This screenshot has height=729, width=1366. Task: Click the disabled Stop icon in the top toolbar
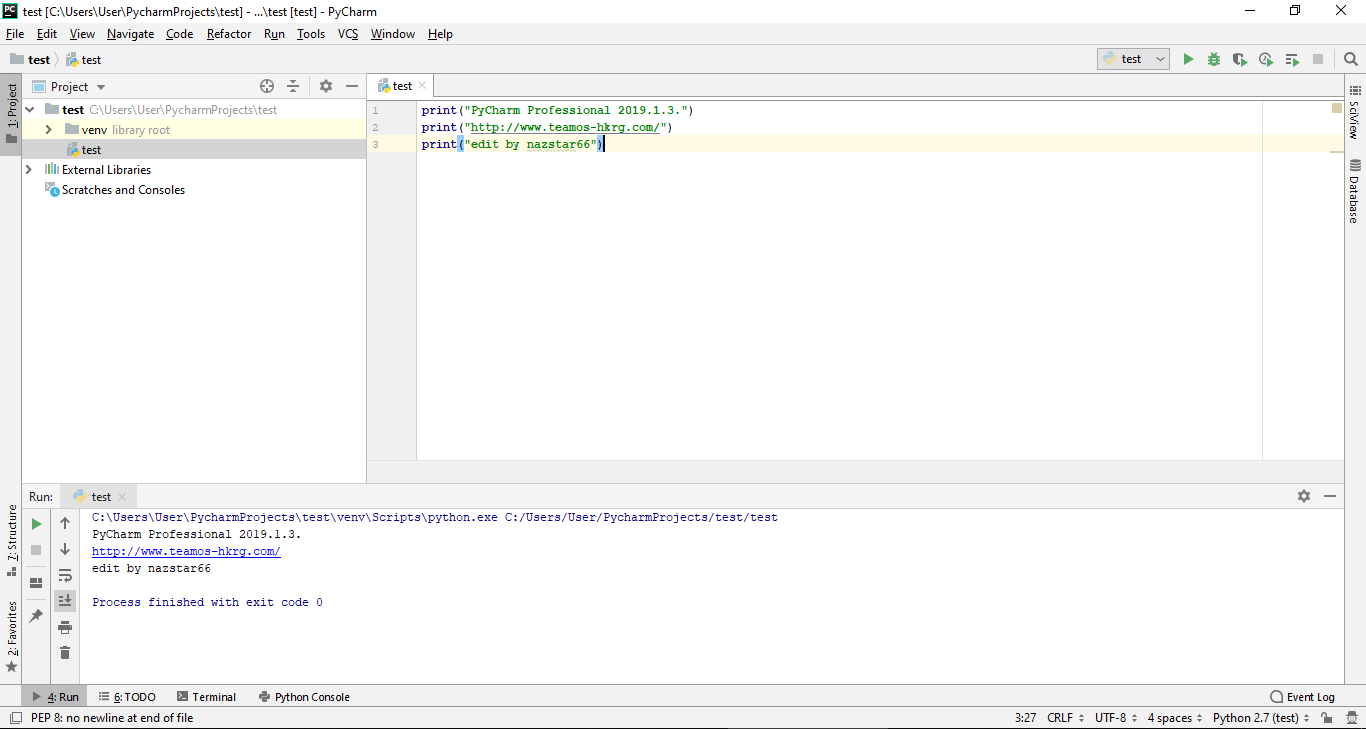pos(1318,60)
